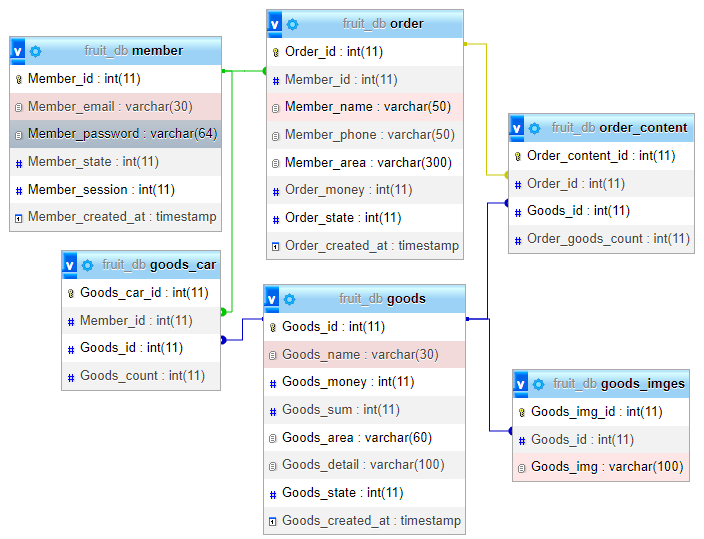Click the numeric icon beside Order_money
Viewport: 704px width, 539px height.
[276, 192]
